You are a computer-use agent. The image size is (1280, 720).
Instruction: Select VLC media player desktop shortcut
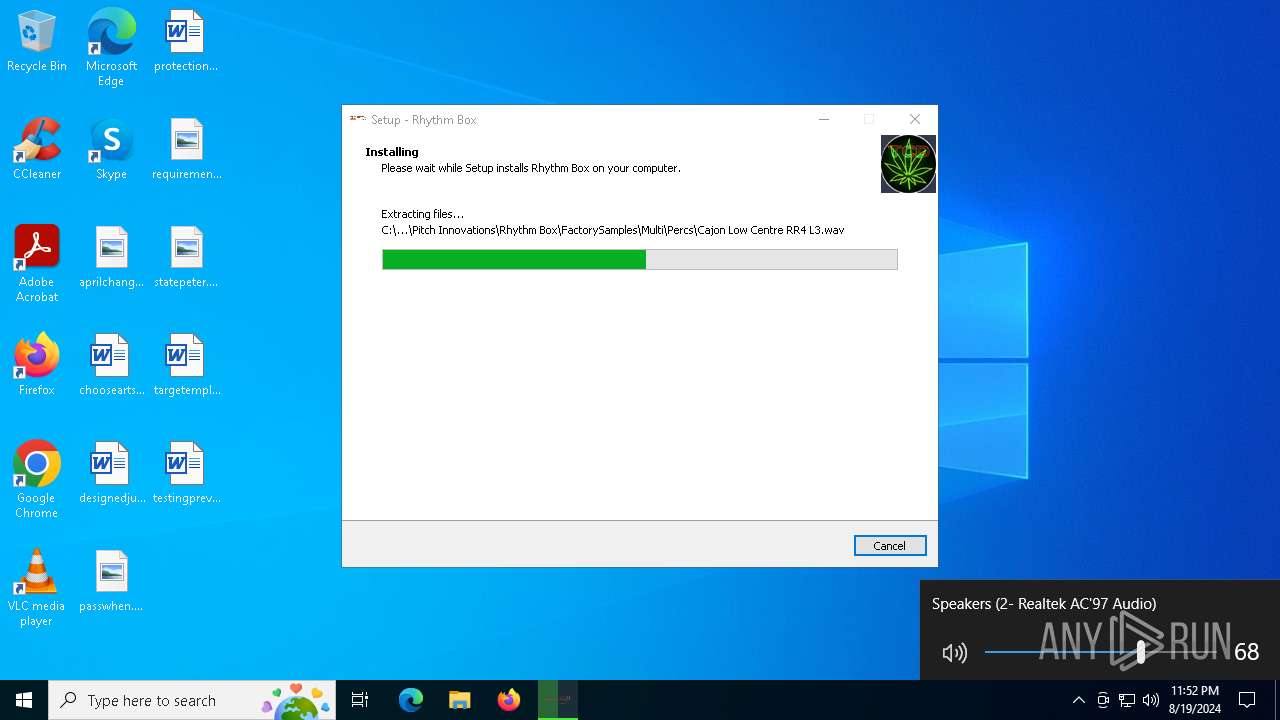click(x=37, y=588)
